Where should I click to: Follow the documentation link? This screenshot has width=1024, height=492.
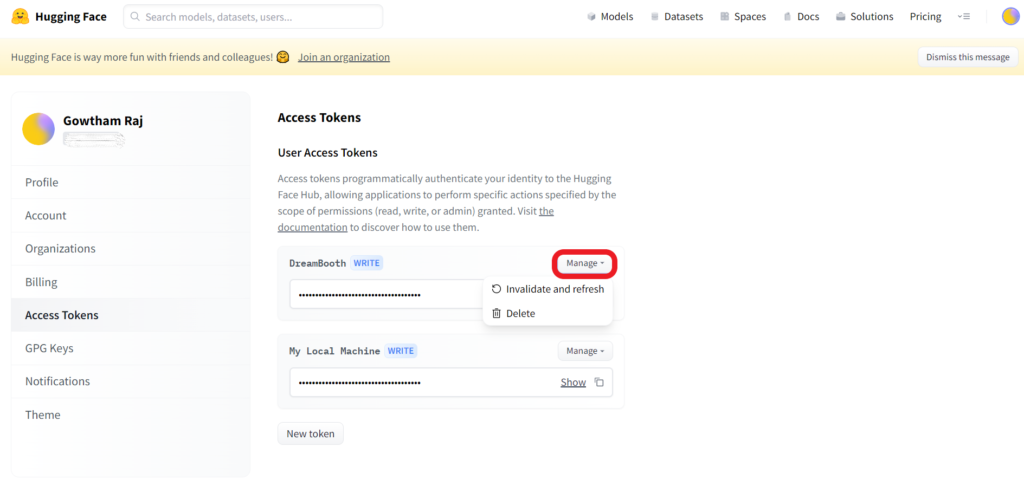(x=313, y=227)
